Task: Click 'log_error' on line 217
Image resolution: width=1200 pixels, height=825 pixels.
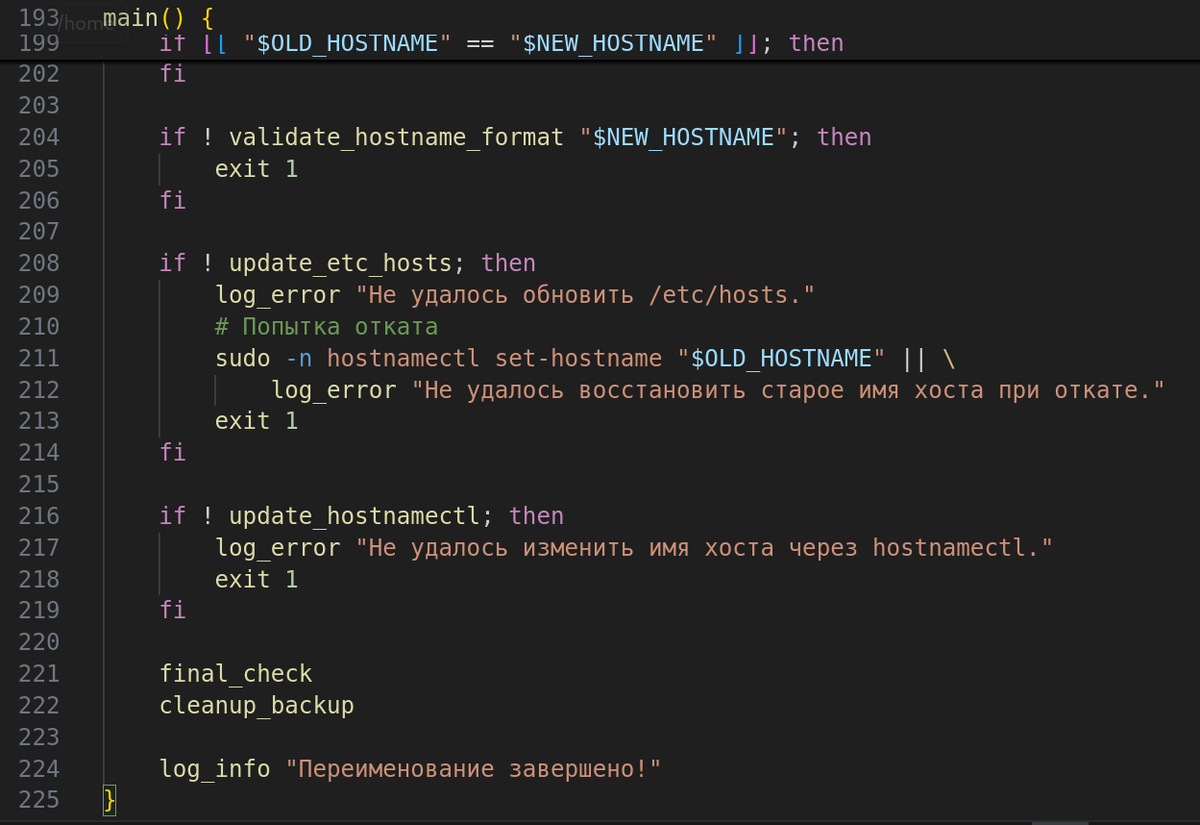Action: (x=278, y=548)
